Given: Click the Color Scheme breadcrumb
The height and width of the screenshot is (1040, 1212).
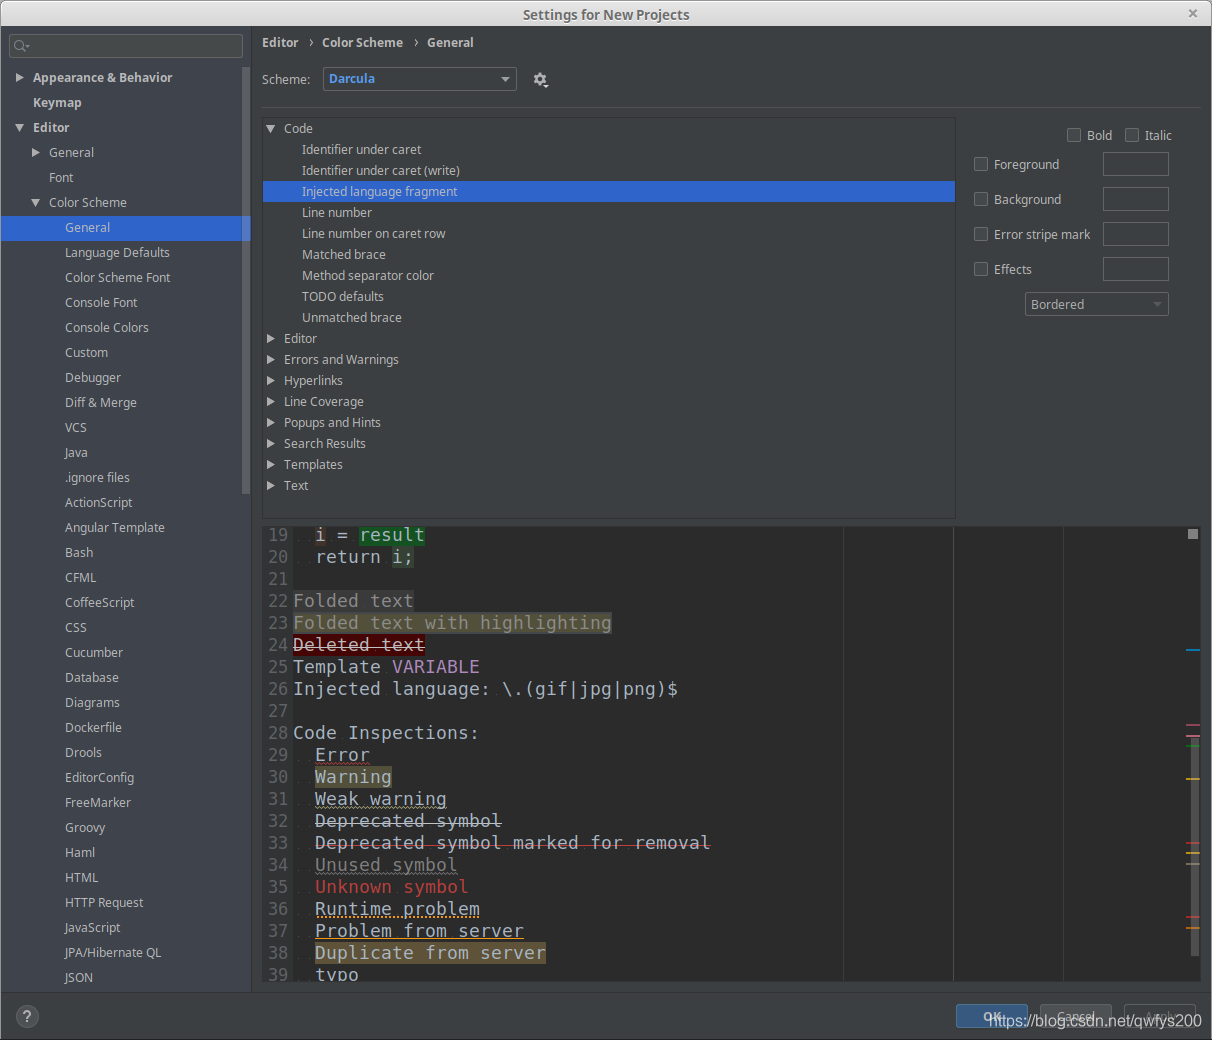Looking at the screenshot, I should click(x=362, y=43).
